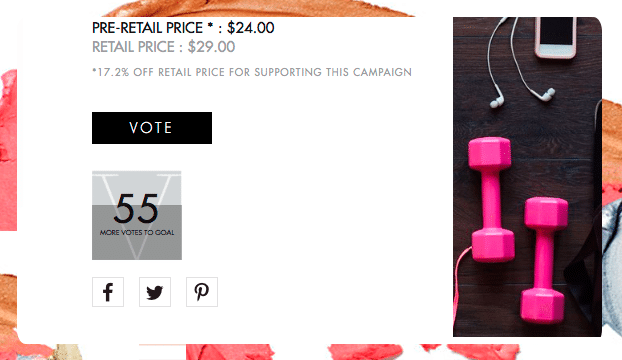The width and height of the screenshot is (622, 360).
Task: Select the shorter right pink dumbbell
Action: (543, 260)
